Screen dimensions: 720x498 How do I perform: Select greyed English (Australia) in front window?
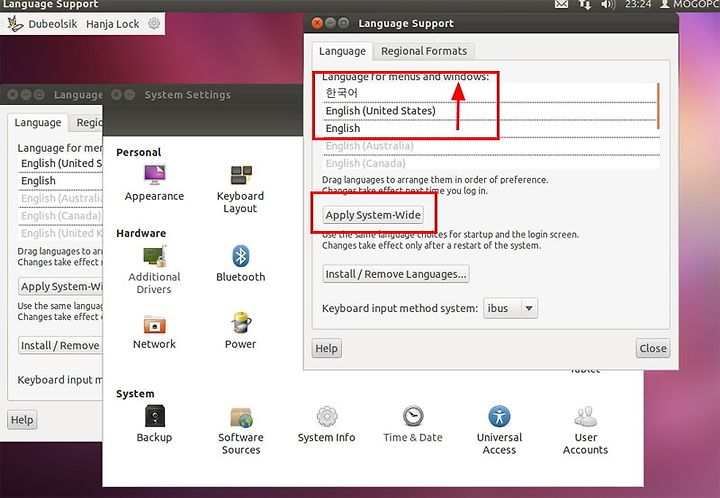pyautogui.click(x=489, y=146)
